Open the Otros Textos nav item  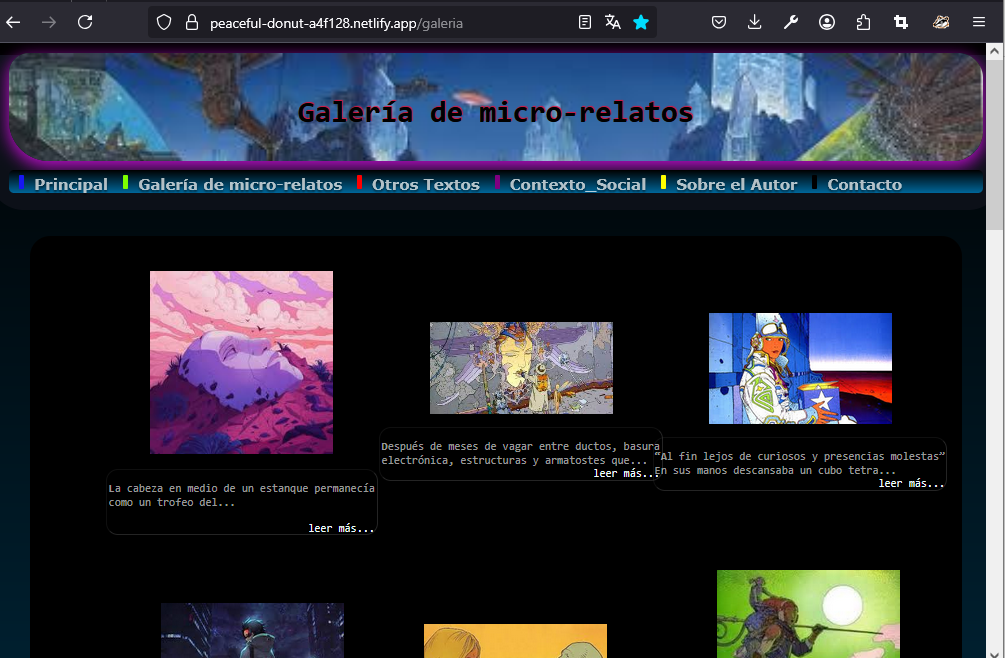point(424,184)
